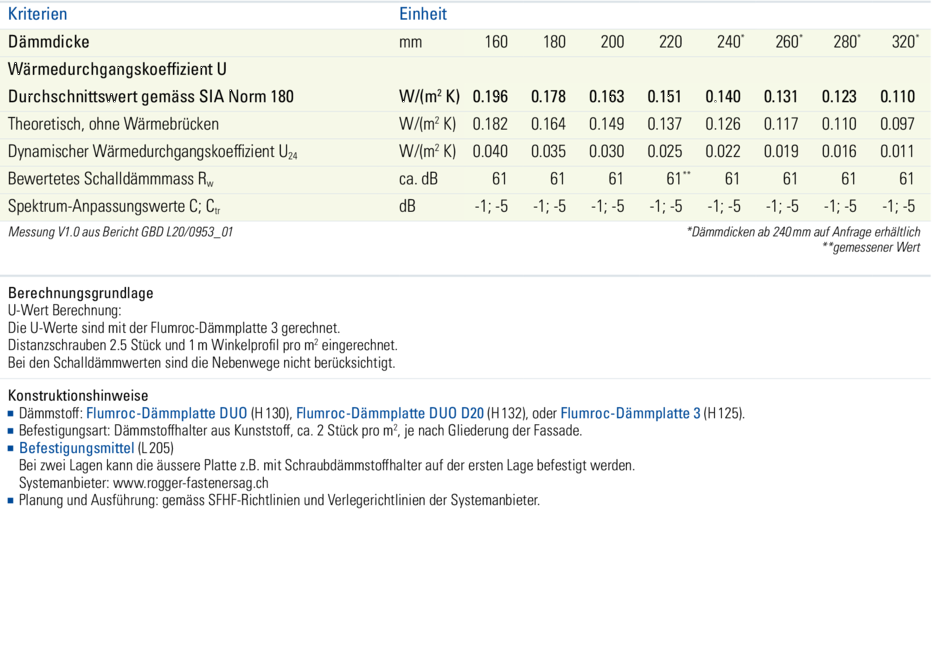
Task: Click the Bewertetes Schalldämmmass Rw row label
Action: (x=111, y=179)
